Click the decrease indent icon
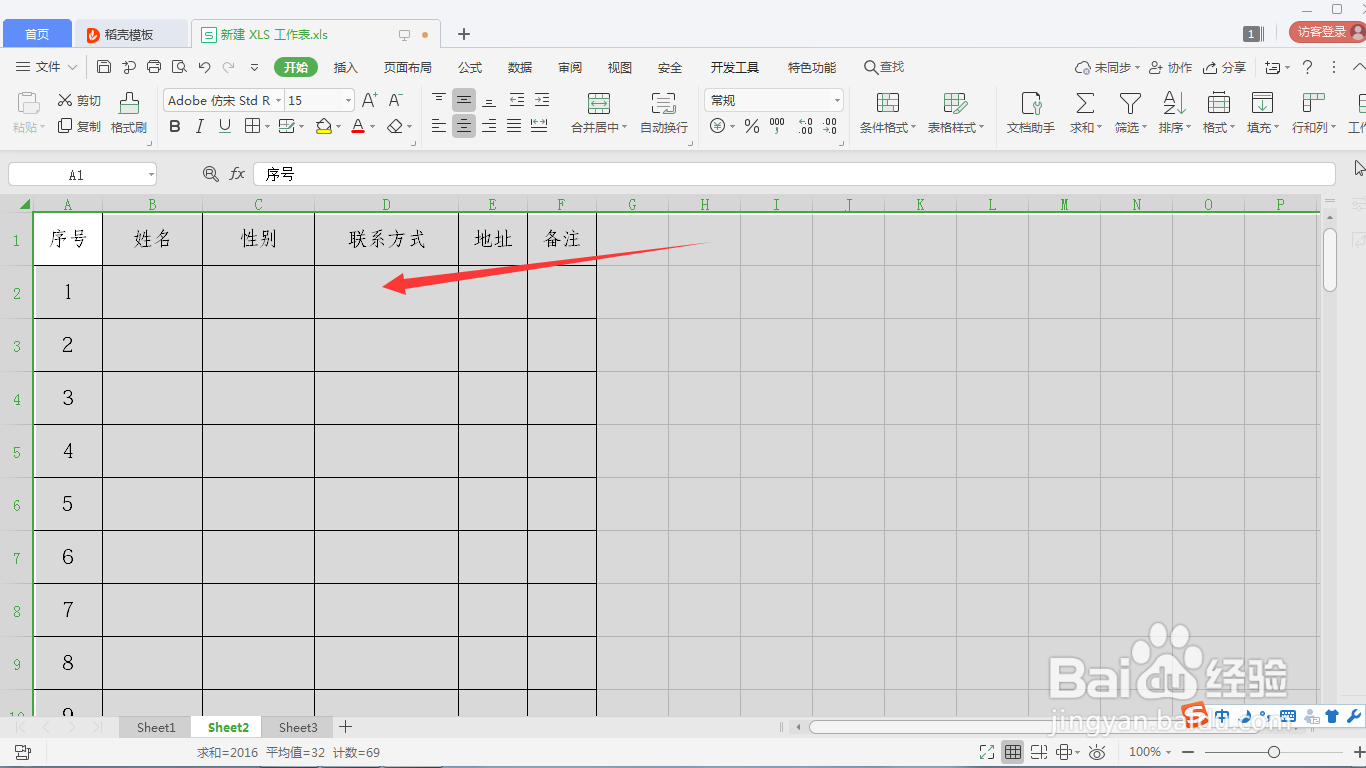This screenshot has height=768, width=1366. point(516,100)
